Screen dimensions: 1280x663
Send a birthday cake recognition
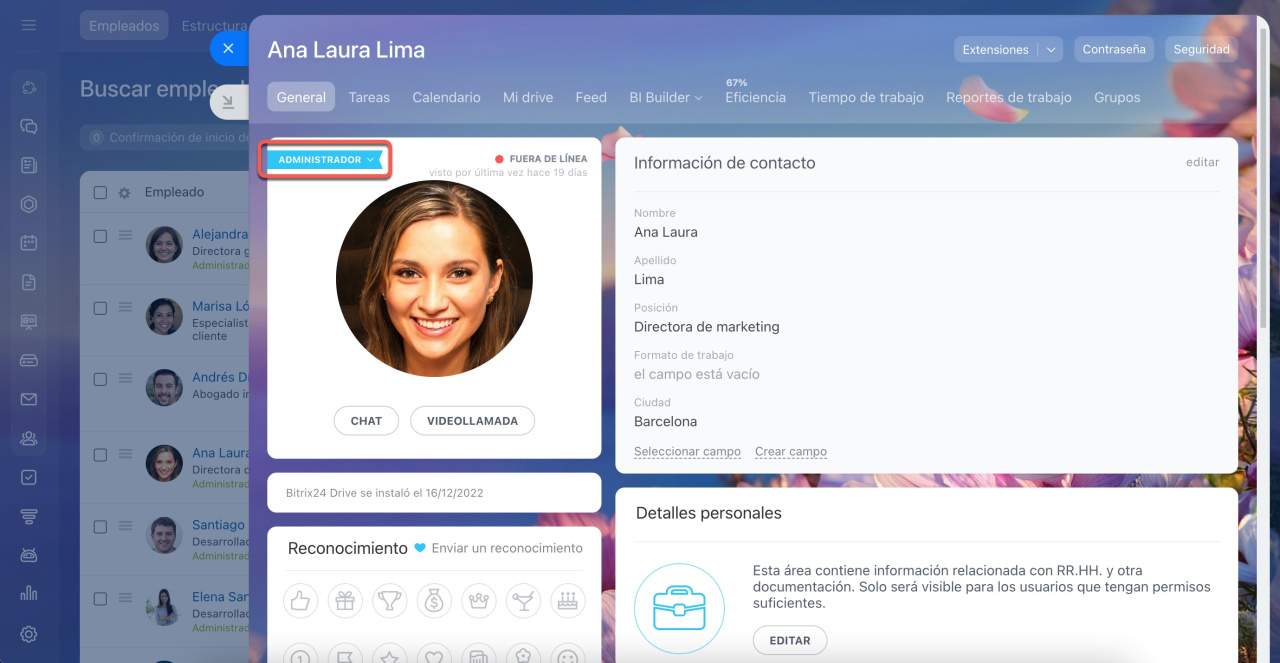coord(568,601)
